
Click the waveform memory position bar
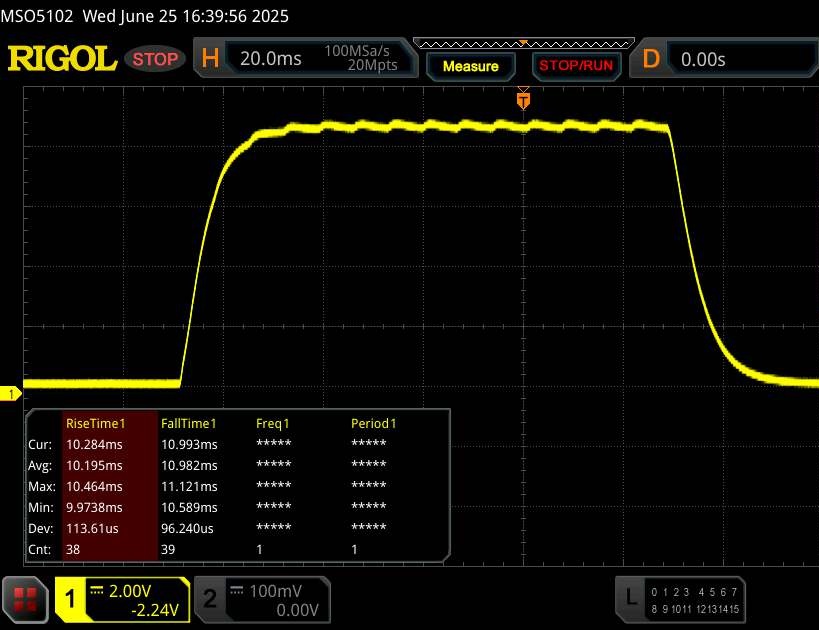(524, 43)
